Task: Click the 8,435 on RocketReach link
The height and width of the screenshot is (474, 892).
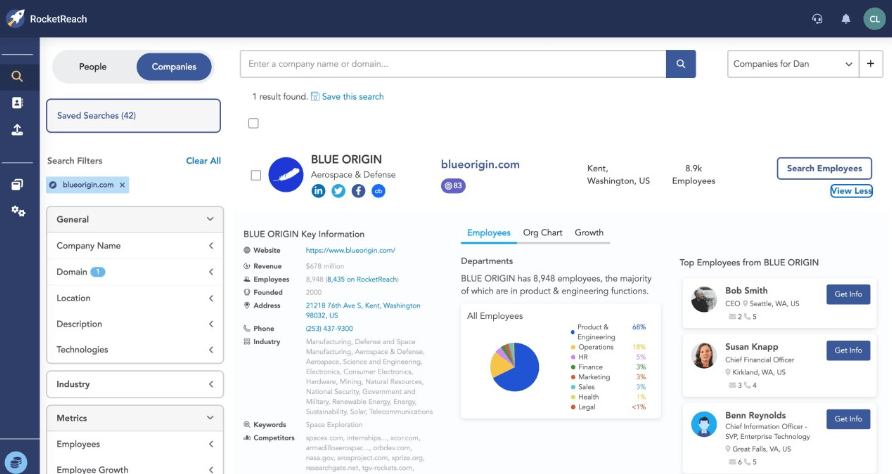Action: pos(362,279)
